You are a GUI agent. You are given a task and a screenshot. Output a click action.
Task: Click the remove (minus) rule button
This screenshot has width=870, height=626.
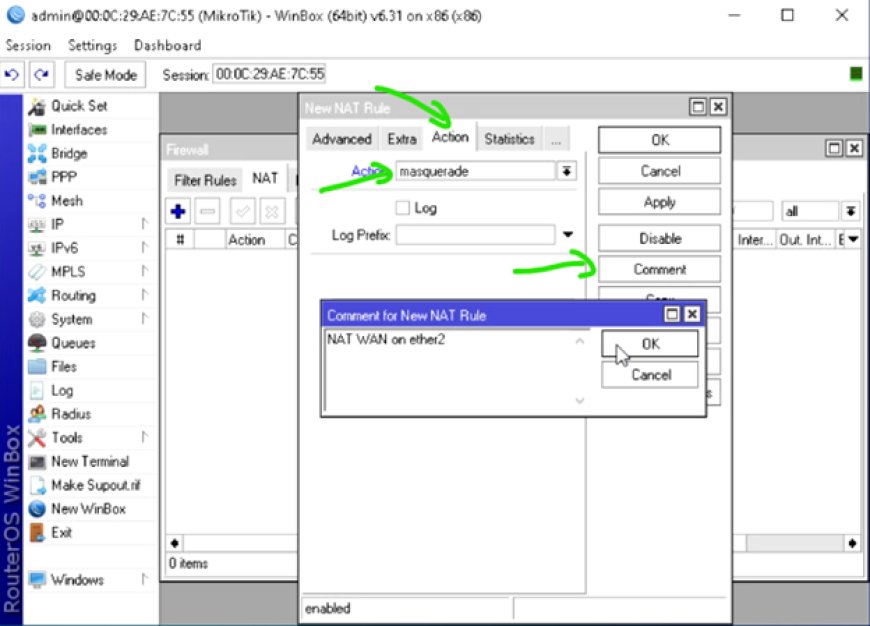(x=207, y=211)
